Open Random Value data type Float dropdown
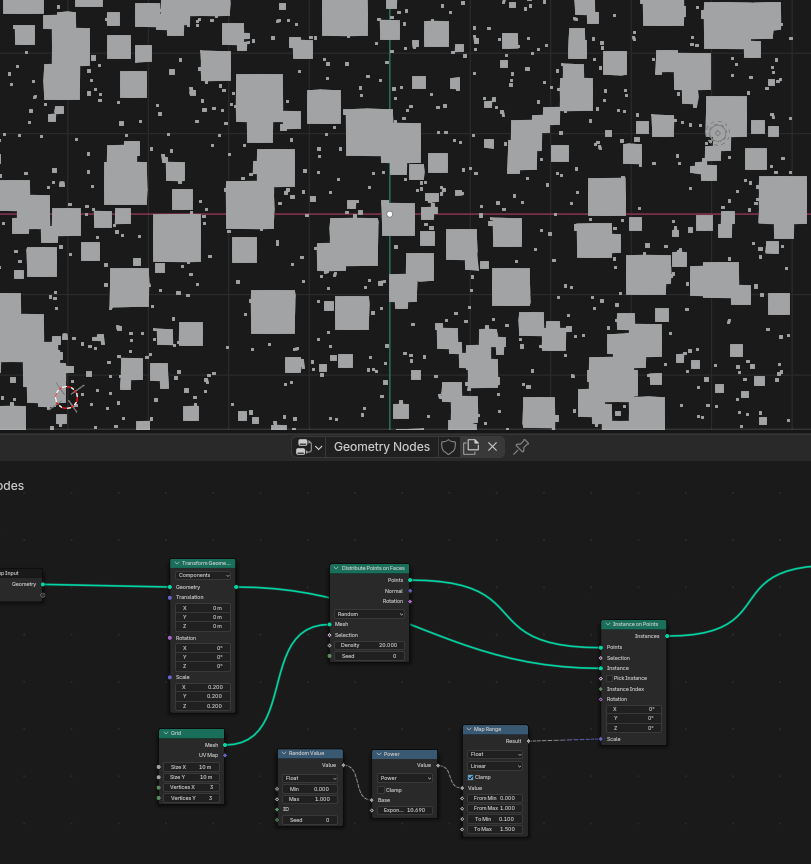The image size is (811, 864). (x=310, y=778)
